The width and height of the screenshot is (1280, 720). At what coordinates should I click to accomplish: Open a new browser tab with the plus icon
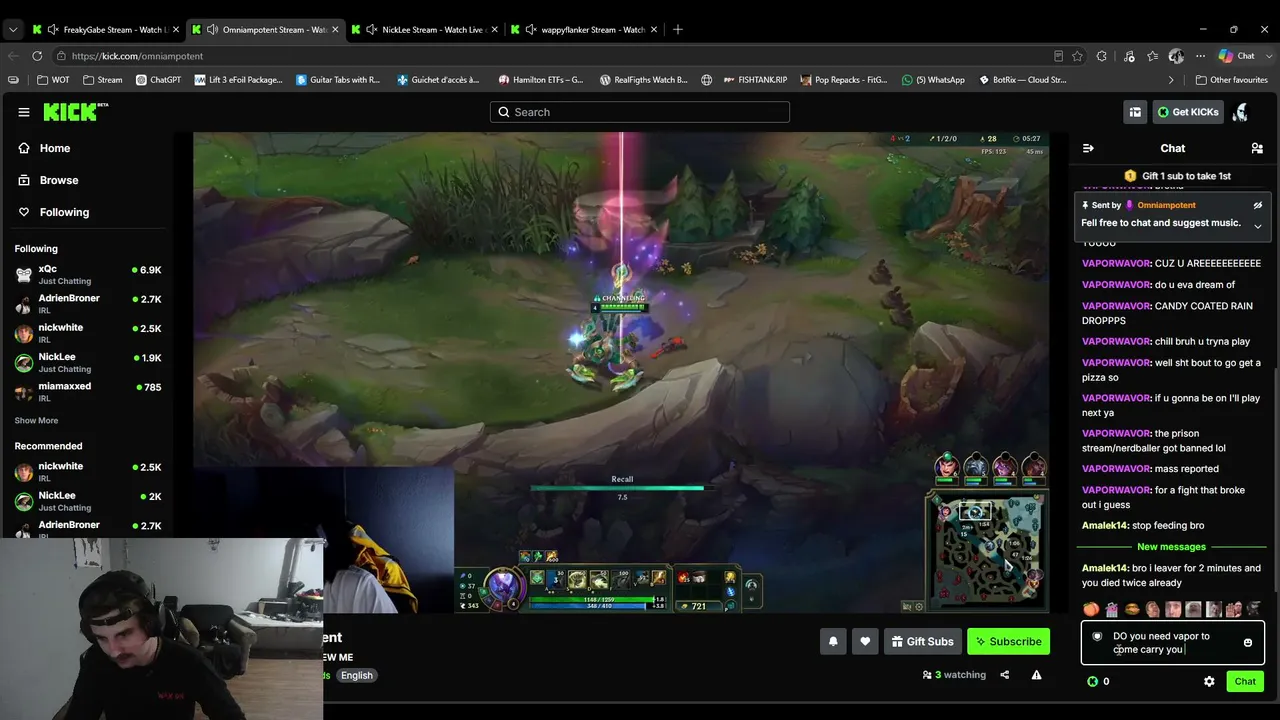(678, 30)
